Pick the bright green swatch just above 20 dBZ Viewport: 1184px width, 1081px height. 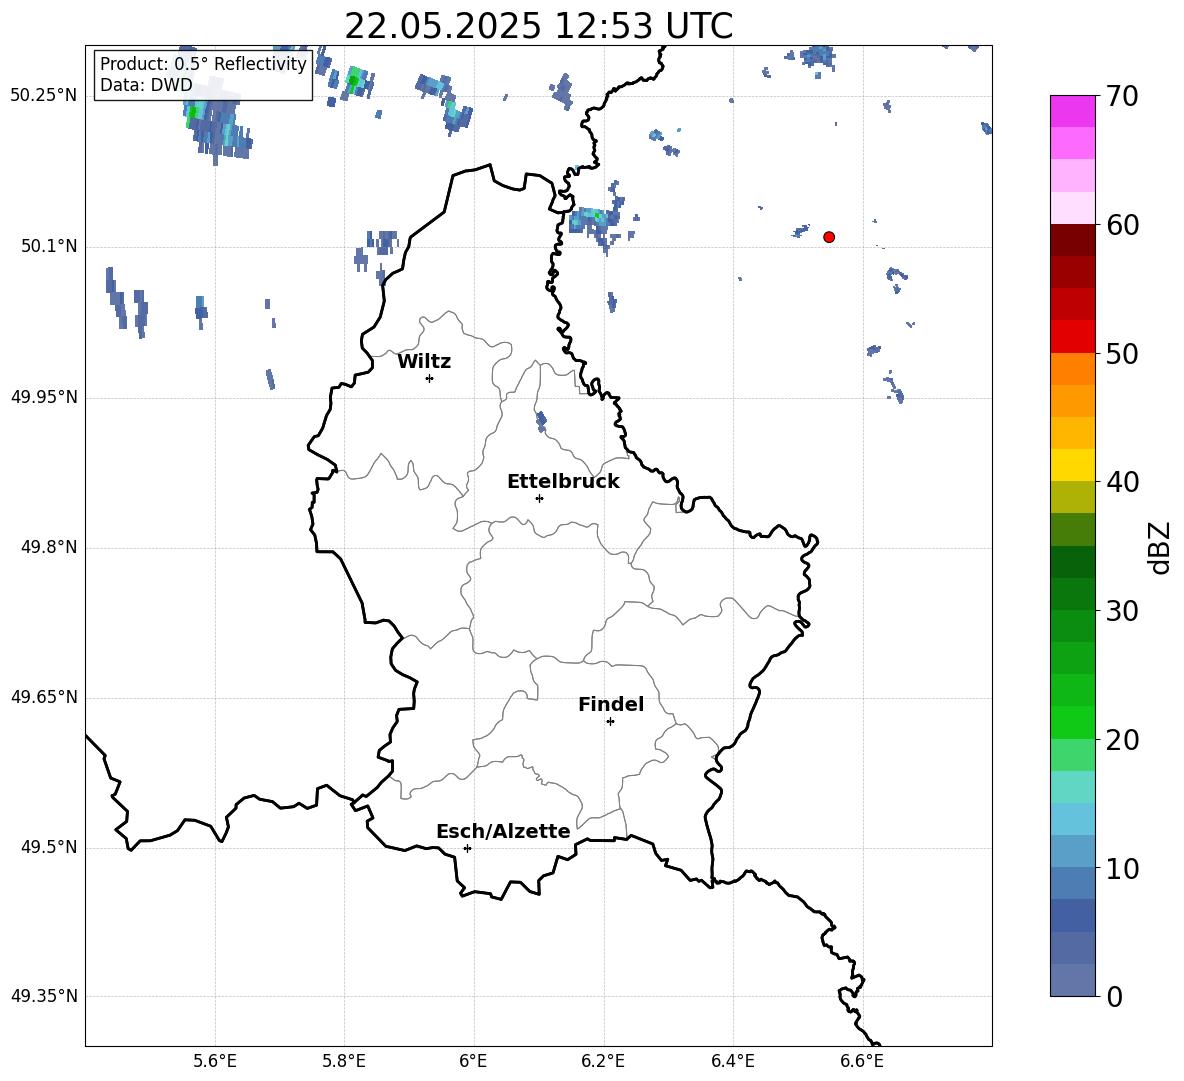pyautogui.click(x=1072, y=722)
